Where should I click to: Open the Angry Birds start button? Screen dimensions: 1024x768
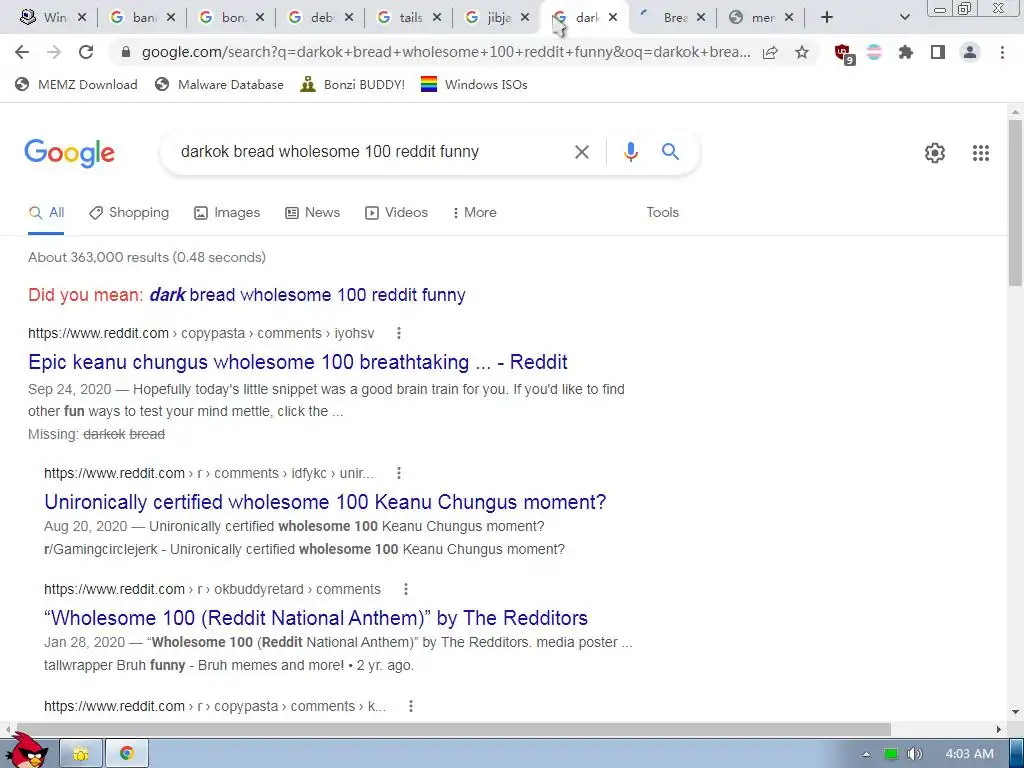29,751
